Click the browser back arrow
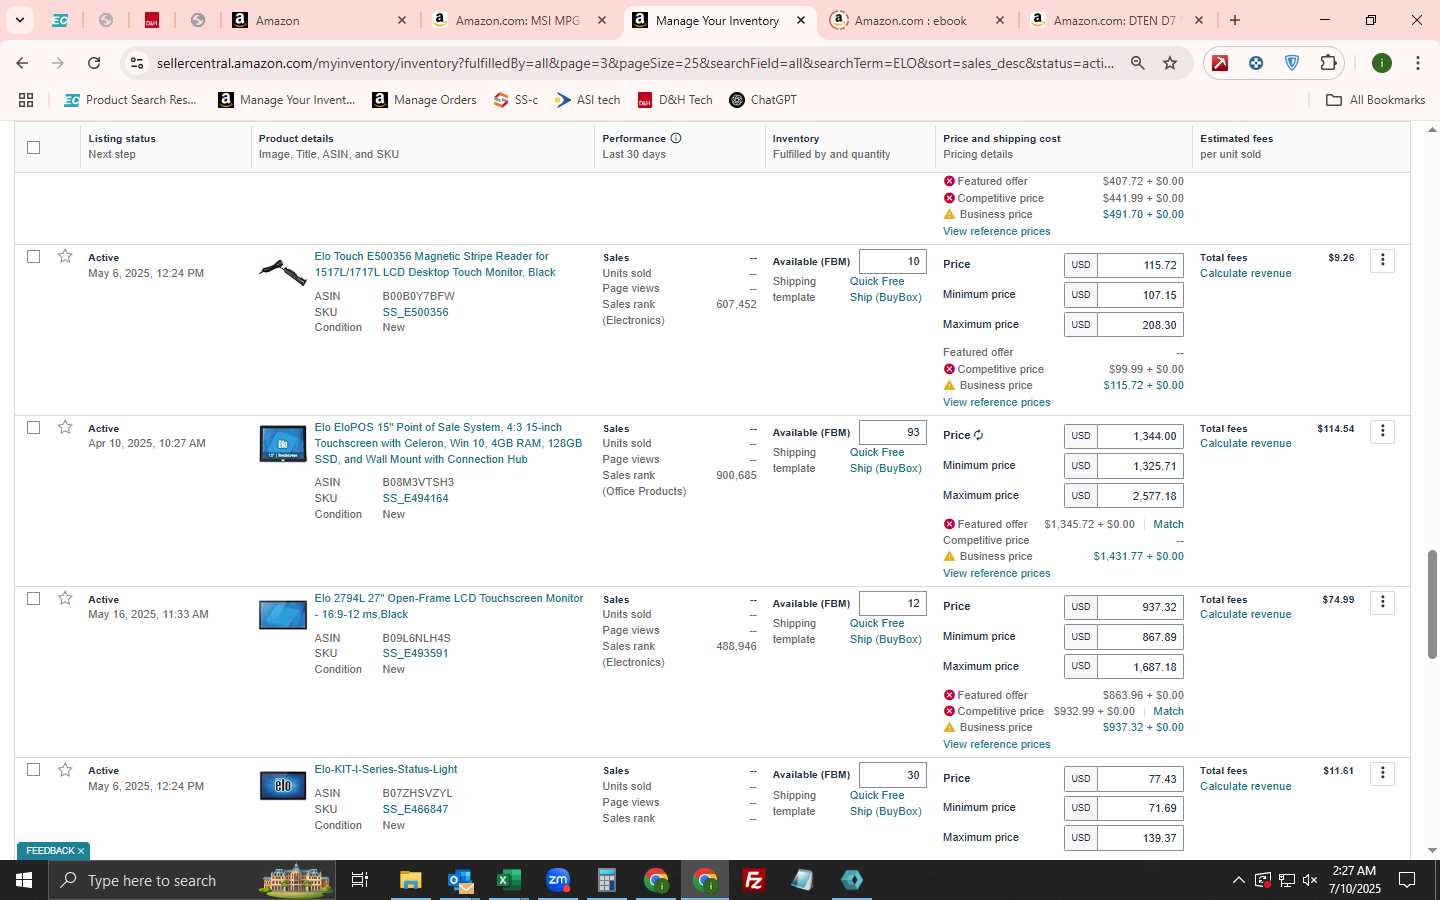1440x900 pixels. 22,63
